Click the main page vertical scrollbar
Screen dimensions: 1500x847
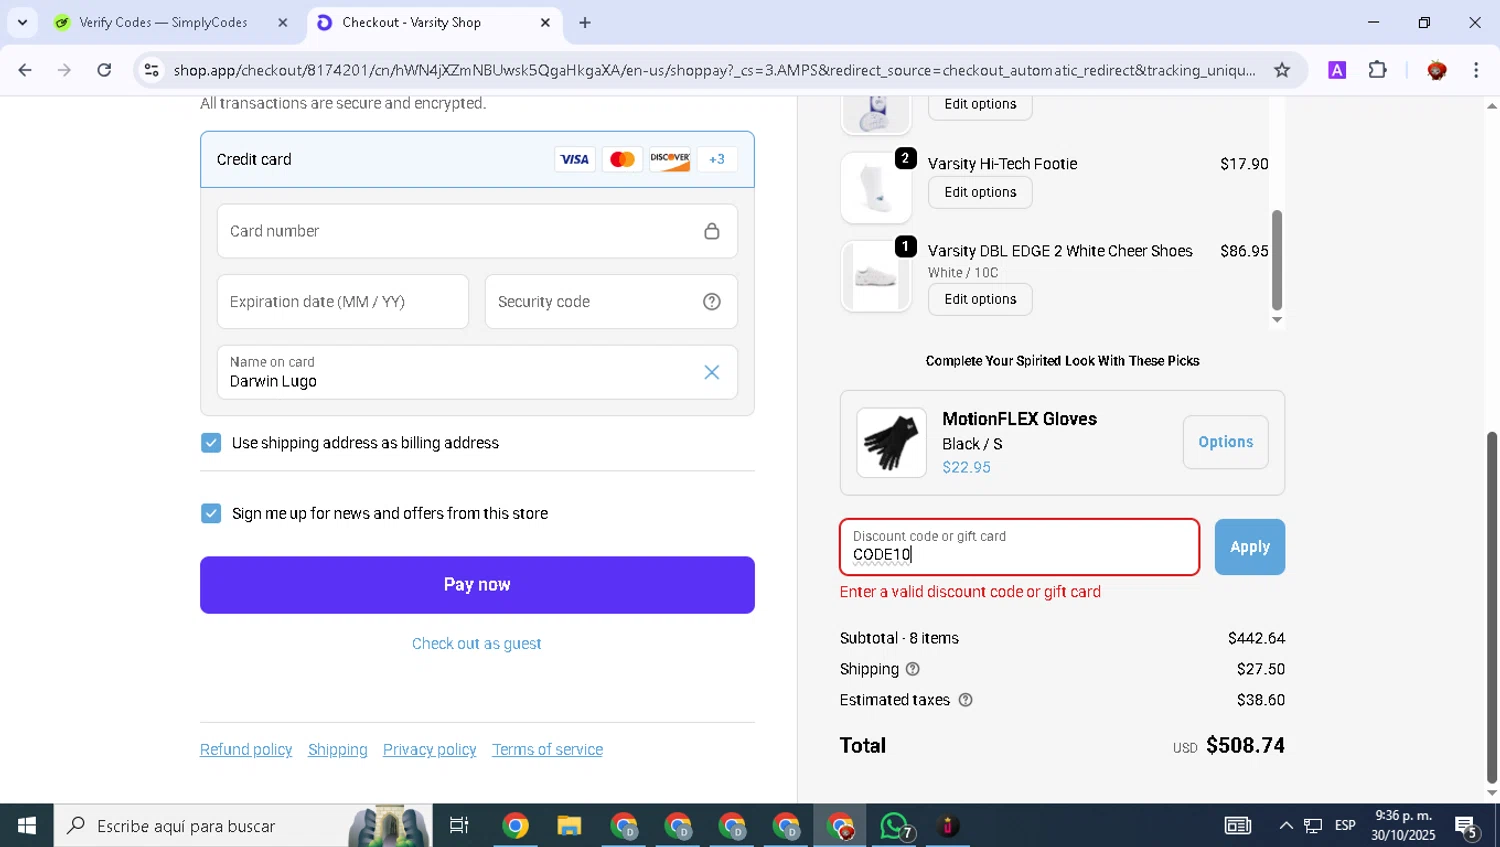(1492, 606)
